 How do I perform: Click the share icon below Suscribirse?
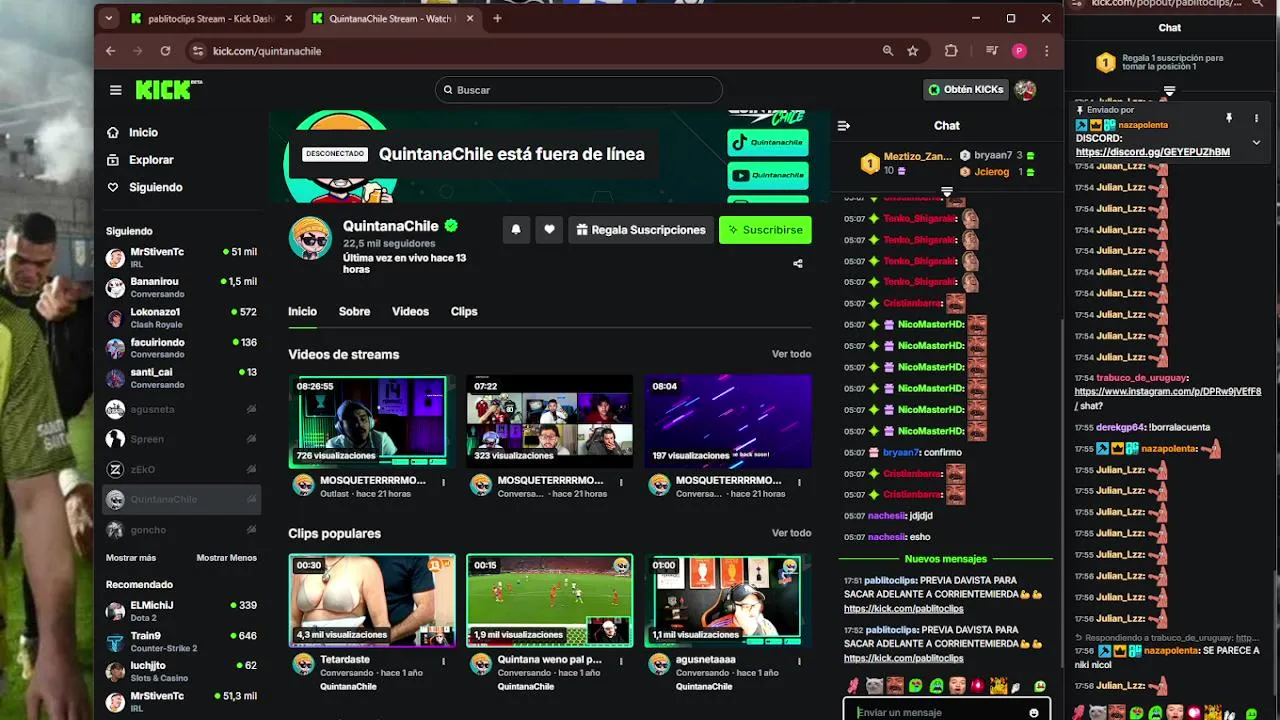[x=798, y=264]
